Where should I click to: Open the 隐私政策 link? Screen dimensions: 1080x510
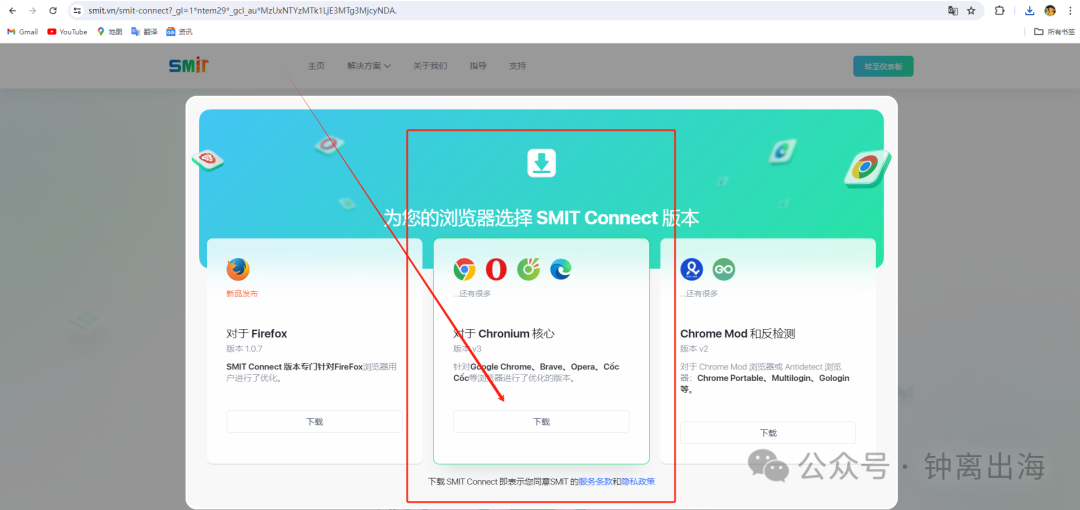point(638,482)
